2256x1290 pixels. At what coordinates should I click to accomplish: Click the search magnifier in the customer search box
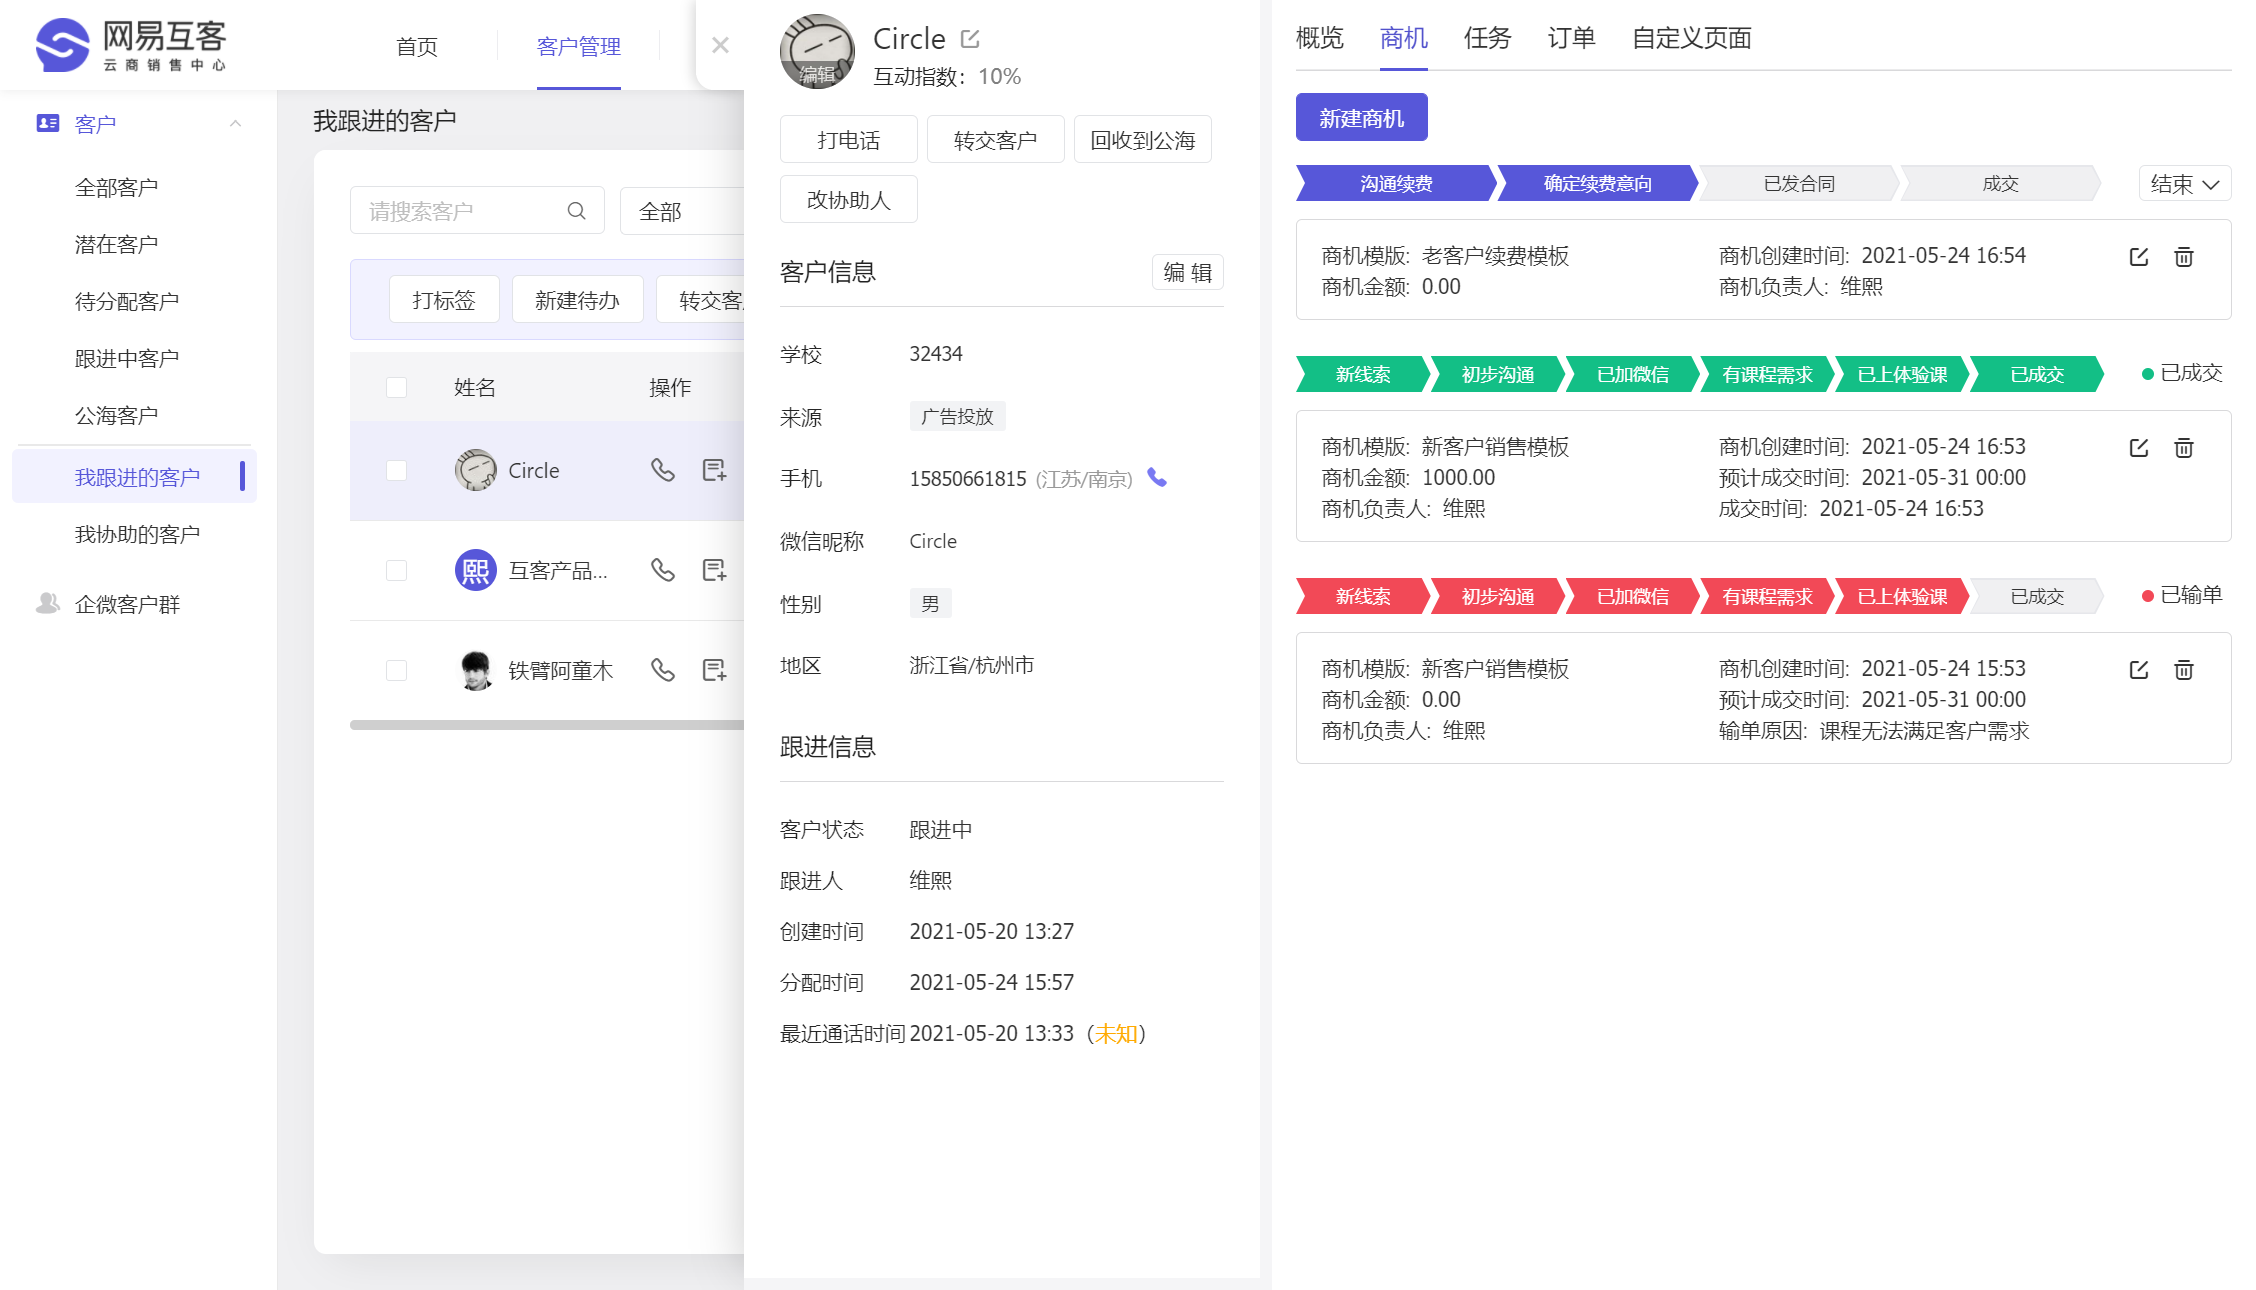577,211
